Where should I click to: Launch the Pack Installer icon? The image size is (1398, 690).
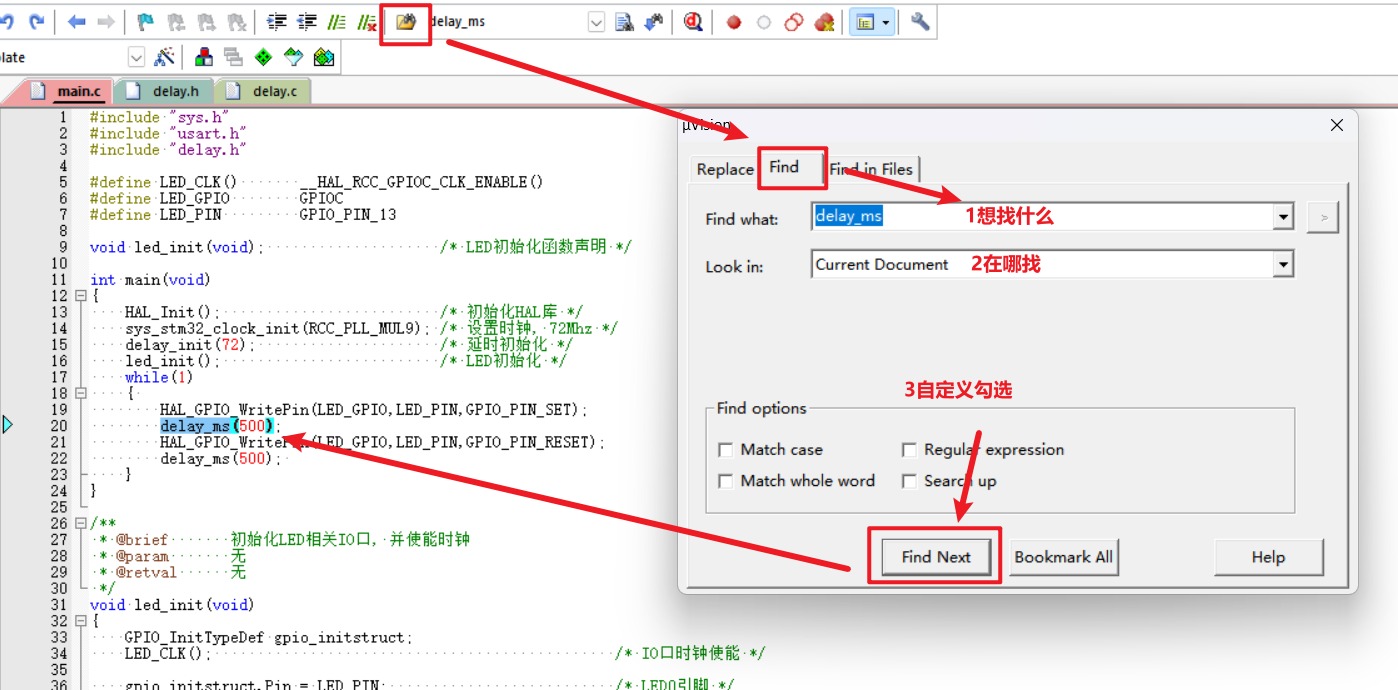[x=323, y=57]
